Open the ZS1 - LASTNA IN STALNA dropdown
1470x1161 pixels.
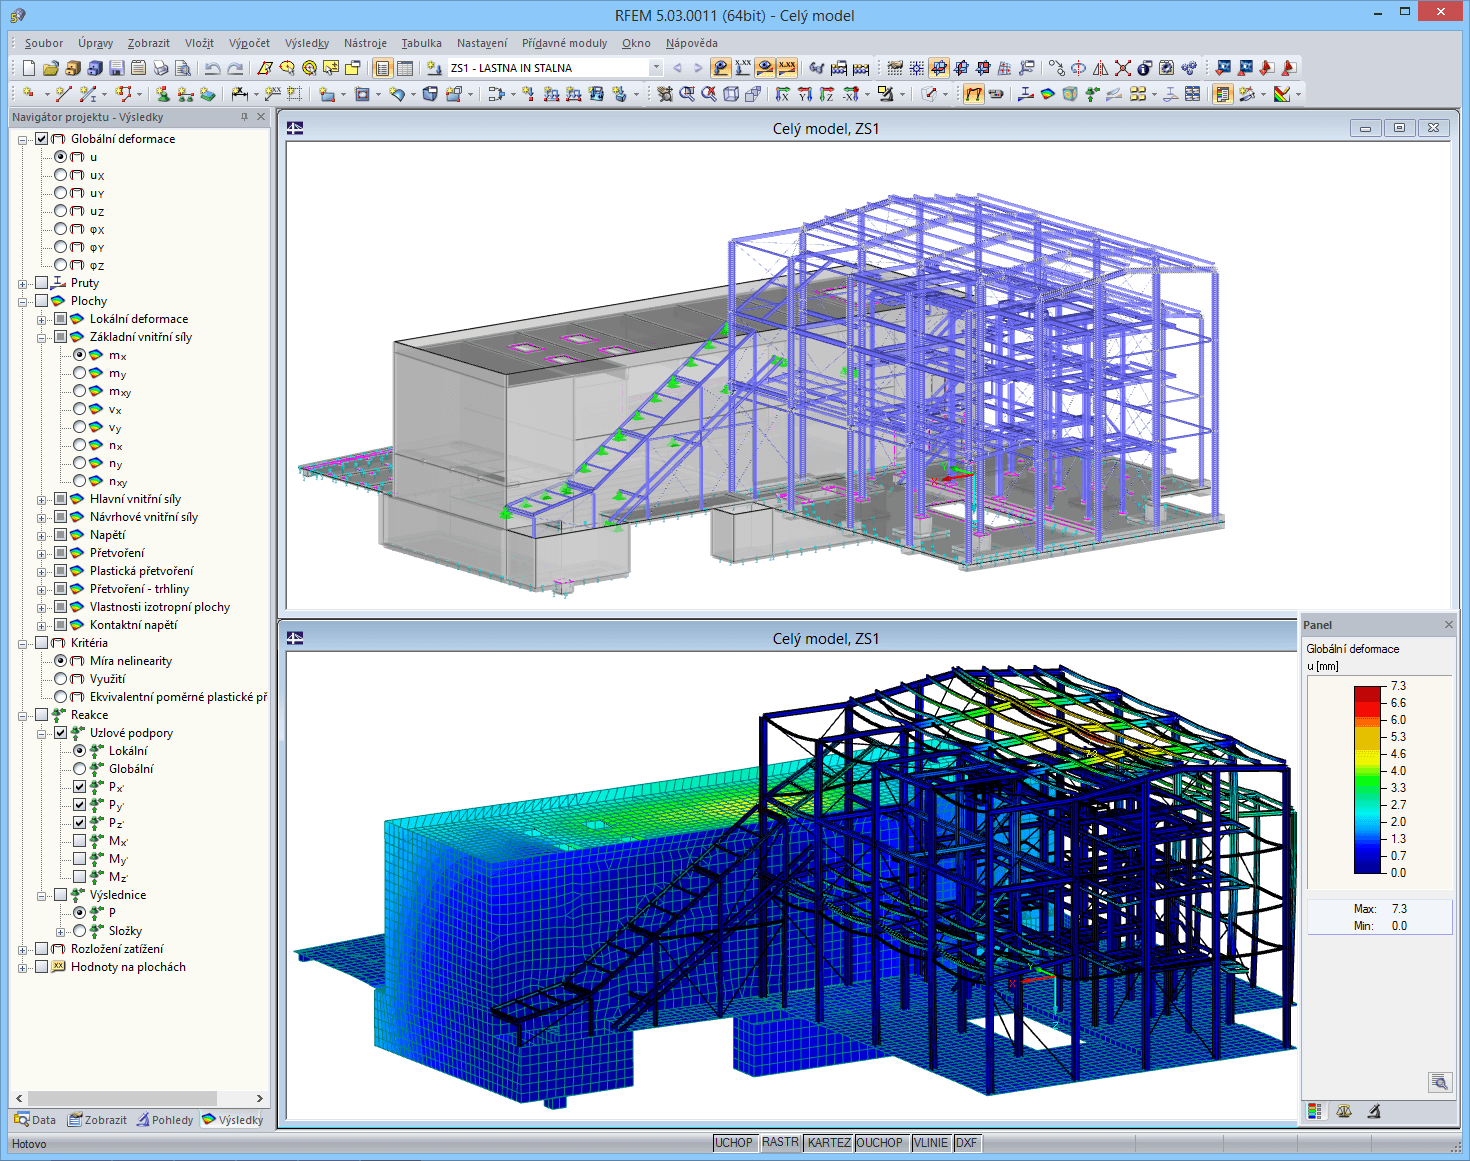pos(656,67)
